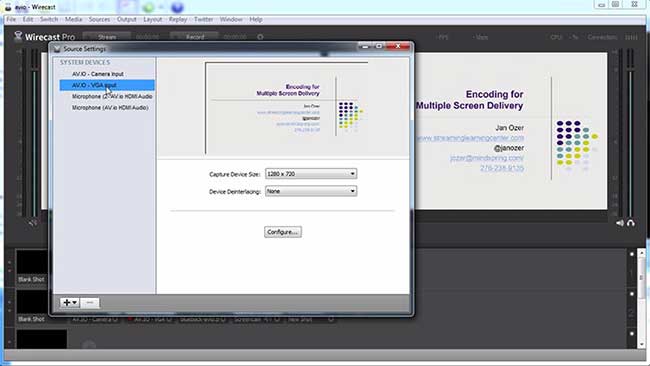Click the Stream button
Viewport: 650px width, 366px height.
tap(107, 37)
